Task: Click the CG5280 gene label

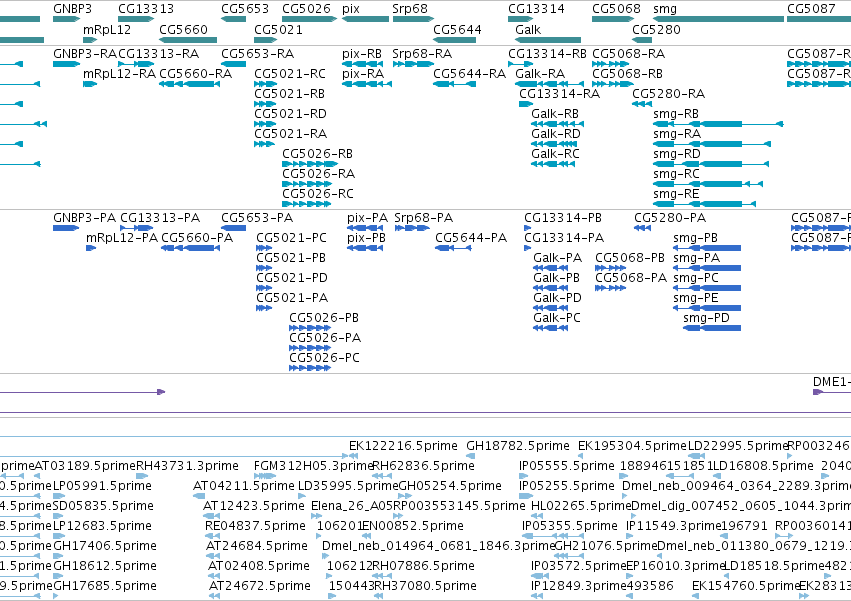Action: (656, 29)
